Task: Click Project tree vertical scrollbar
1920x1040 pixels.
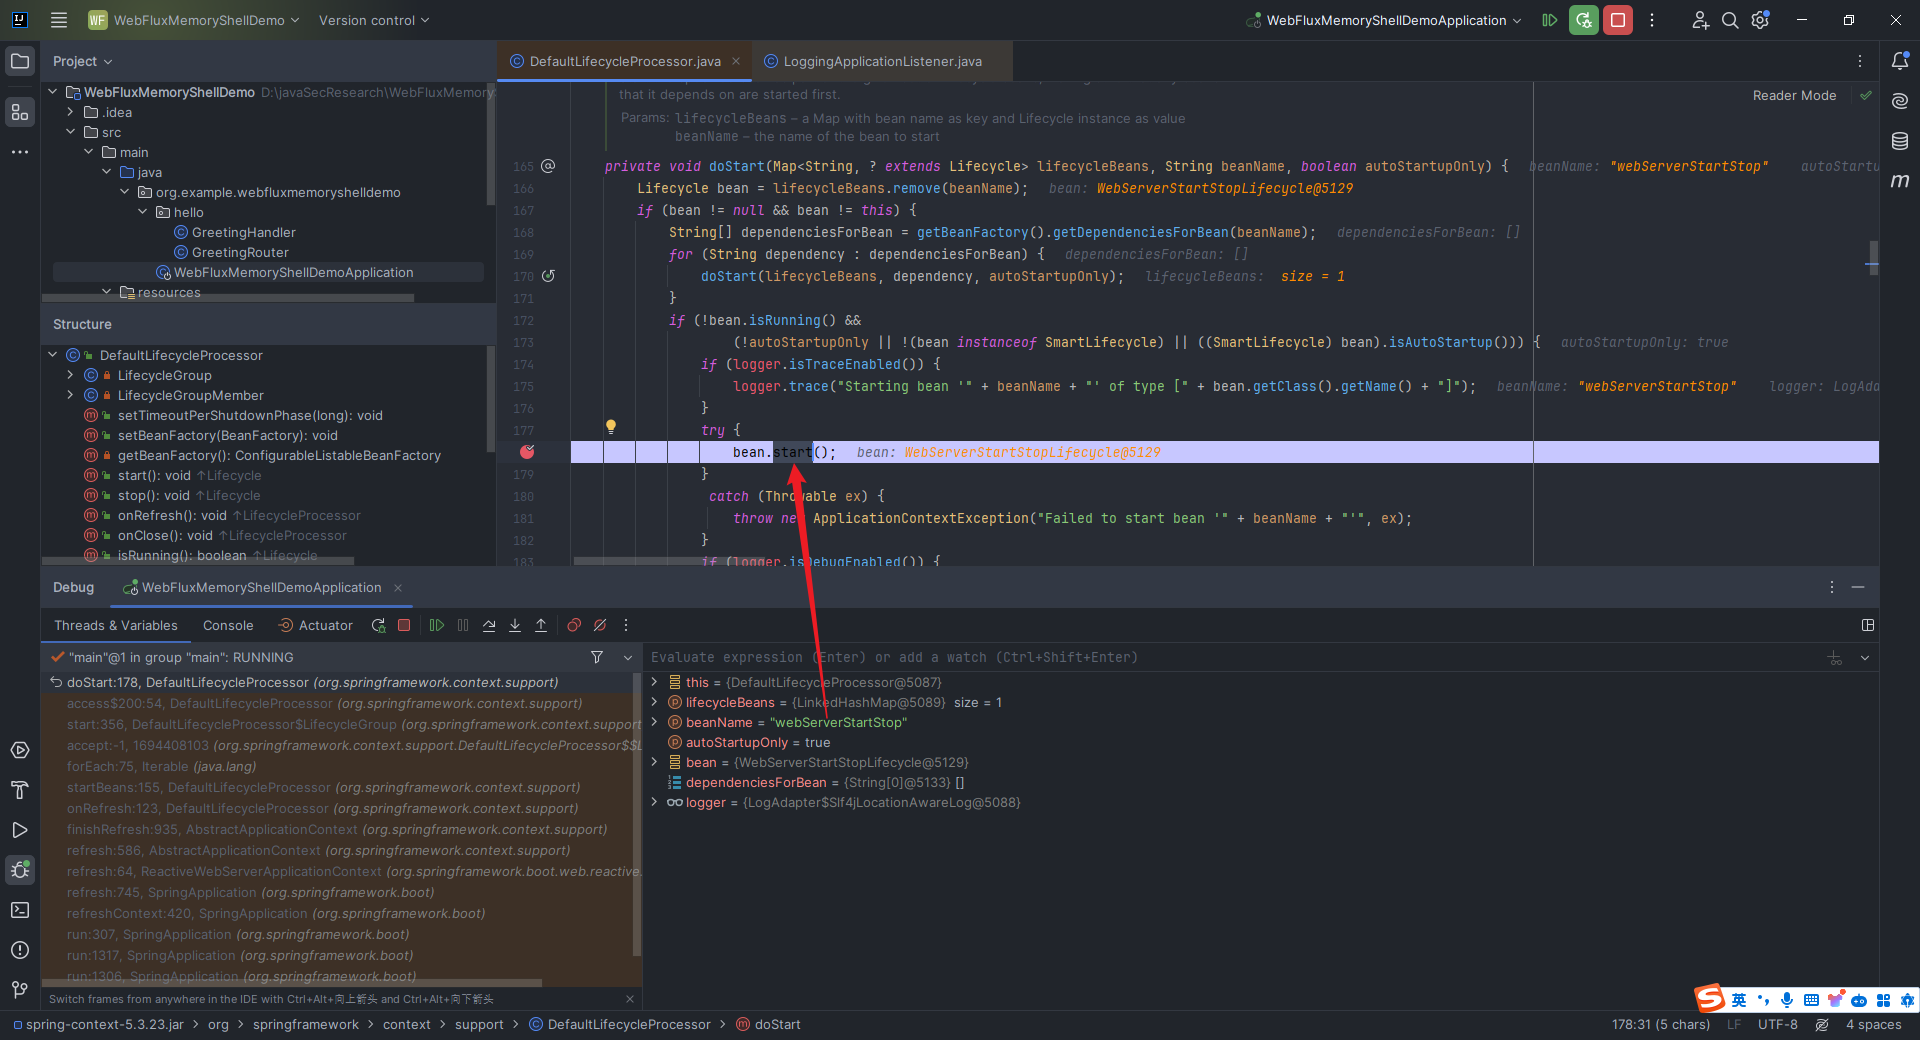Action: [491, 144]
